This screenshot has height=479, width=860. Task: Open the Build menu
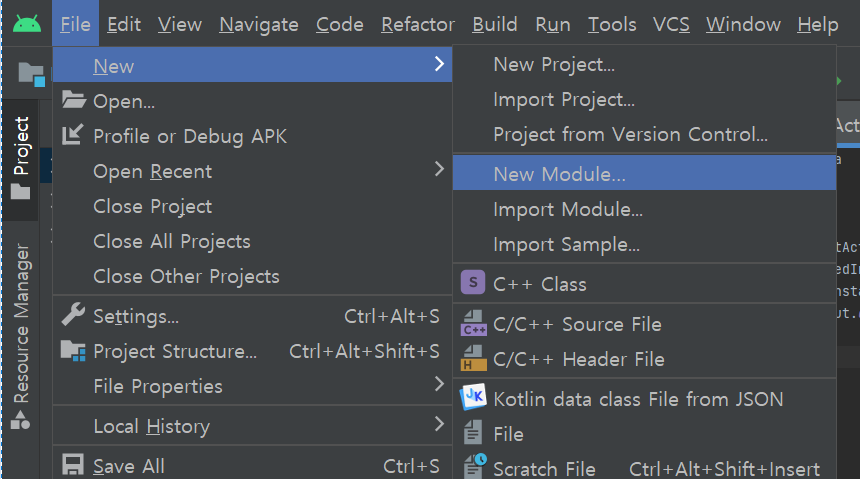click(x=495, y=24)
